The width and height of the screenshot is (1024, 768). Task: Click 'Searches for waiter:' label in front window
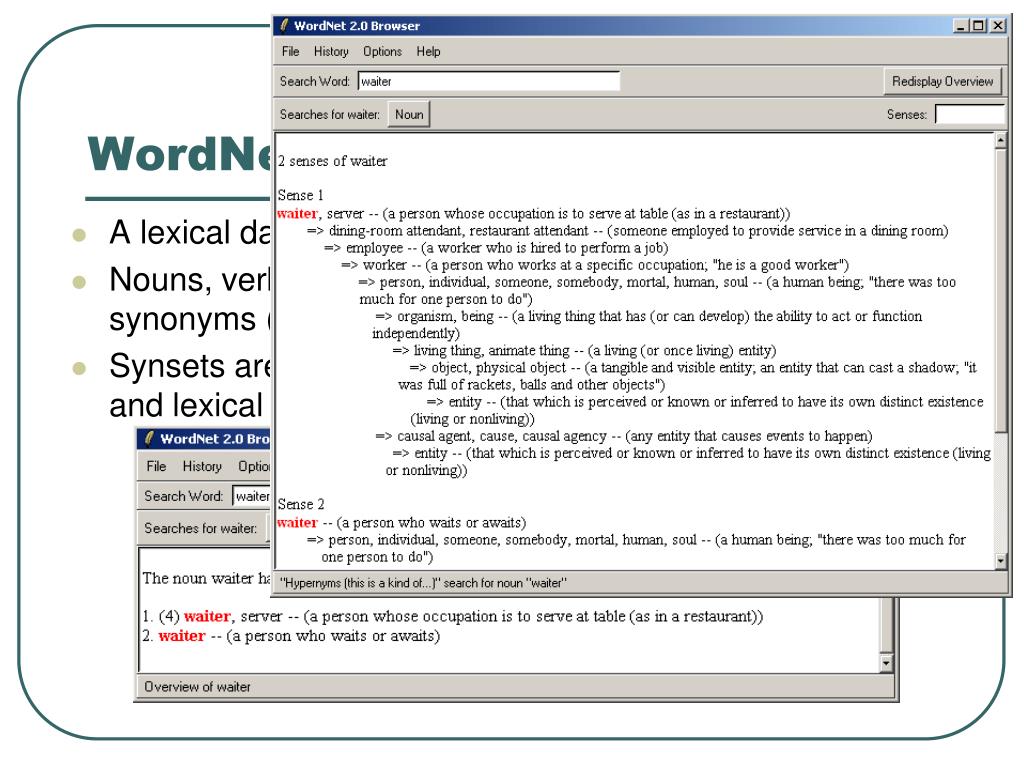329,114
